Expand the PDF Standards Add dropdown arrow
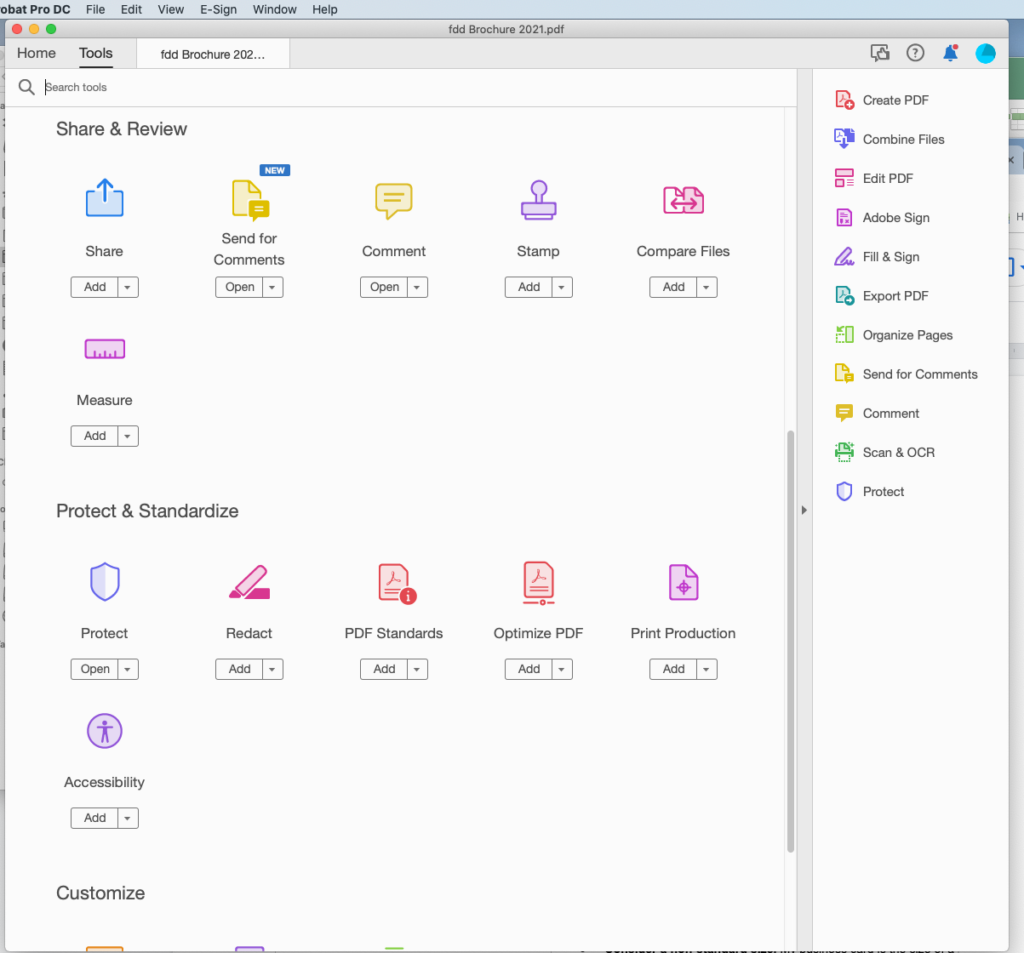The width and height of the screenshot is (1024, 953). pyautogui.click(x=417, y=670)
